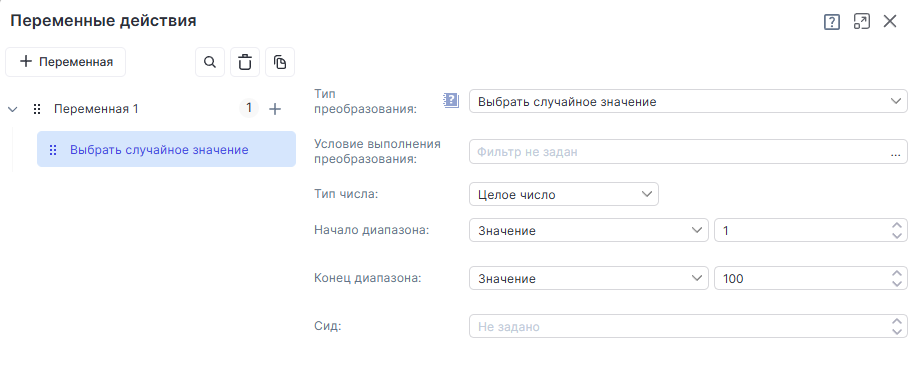912x371 pixels.
Task: Add a new variable with Переменная button
Action: click(x=66, y=62)
